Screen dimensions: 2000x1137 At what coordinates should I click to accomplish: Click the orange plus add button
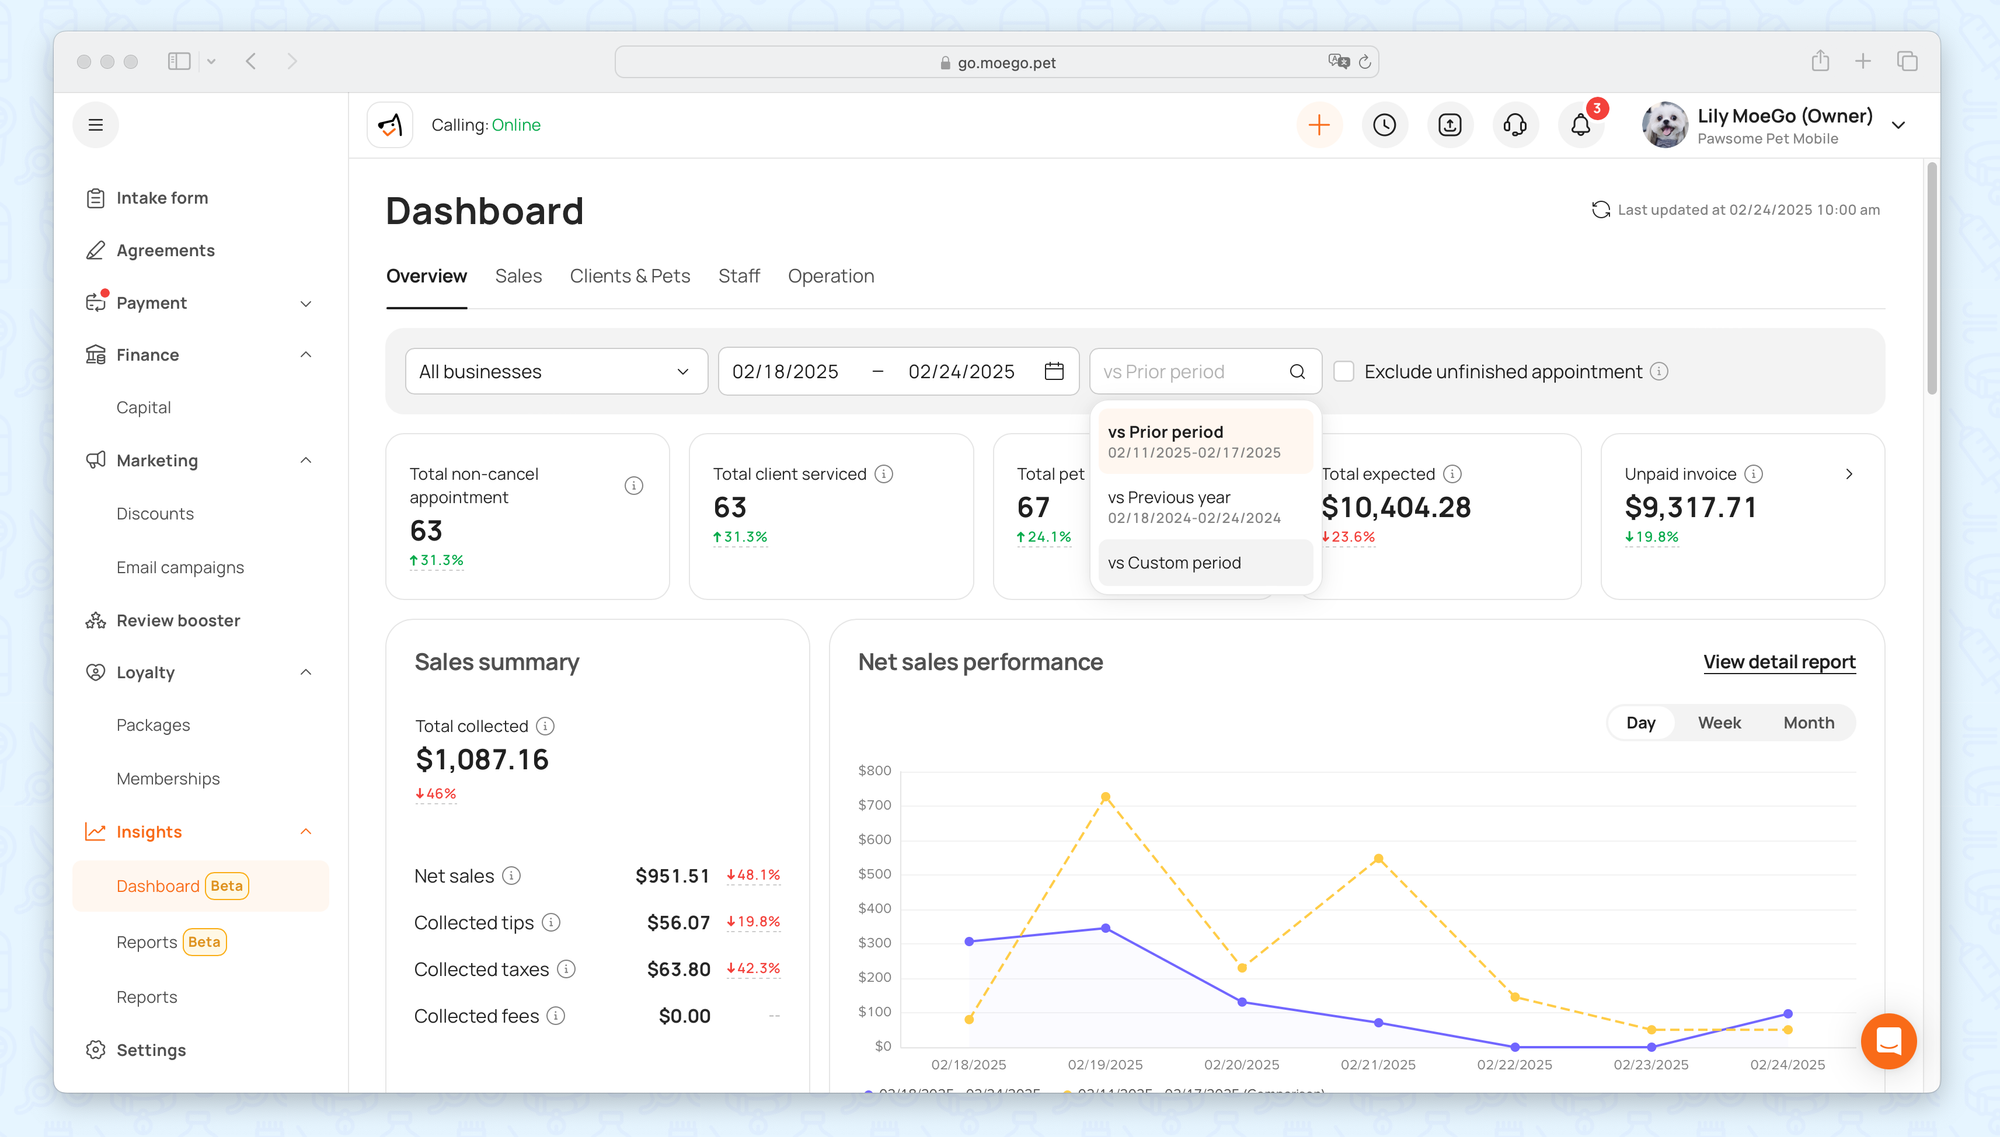click(x=1319, y=125)
